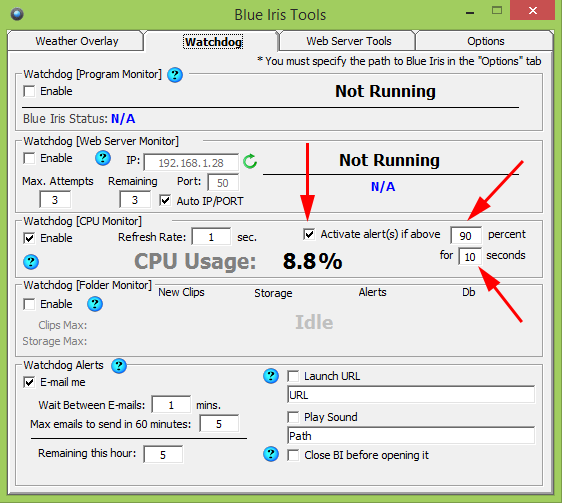Open help for CPU Monitor
Screen dimensions: 562x503
(31, 262)
